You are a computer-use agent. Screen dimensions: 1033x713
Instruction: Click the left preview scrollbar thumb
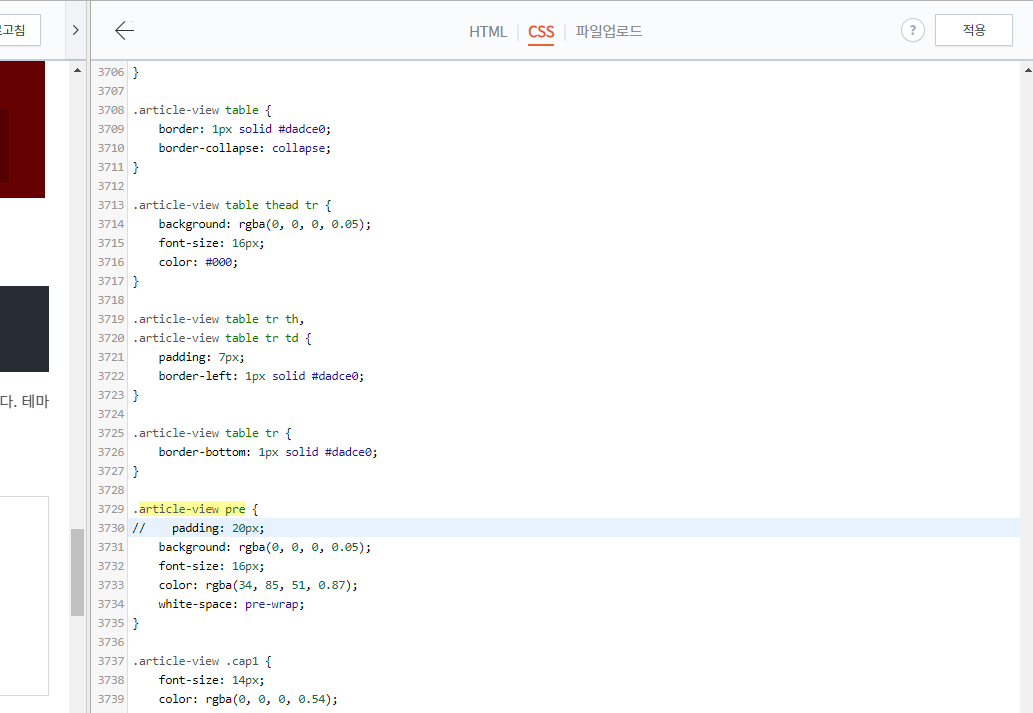[78, 572]
